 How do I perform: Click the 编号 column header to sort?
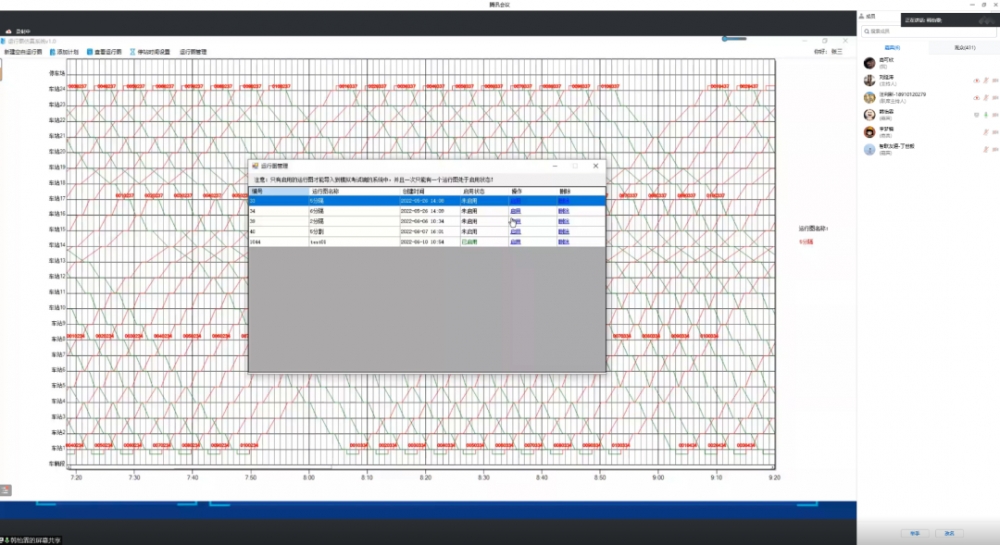257,191
